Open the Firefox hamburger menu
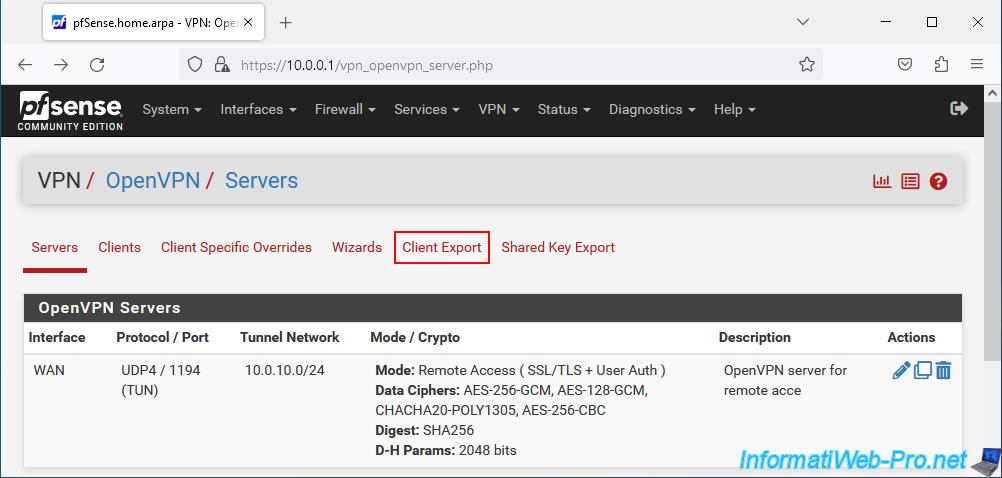Image resolution: width=1002 pixels, height=478 pixels. [x=976, y=65]
